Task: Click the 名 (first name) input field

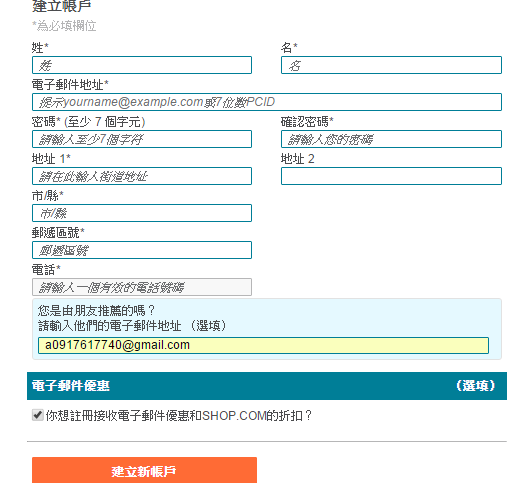Action: pos(391,65)
